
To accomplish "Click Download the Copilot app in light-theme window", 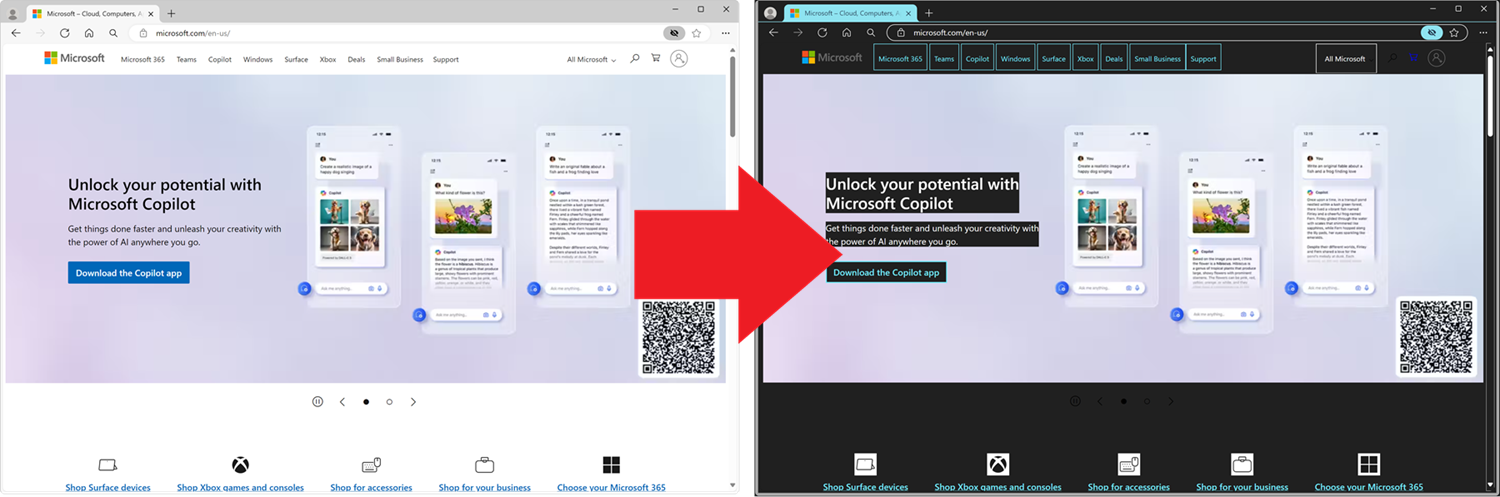I will 129,272.
